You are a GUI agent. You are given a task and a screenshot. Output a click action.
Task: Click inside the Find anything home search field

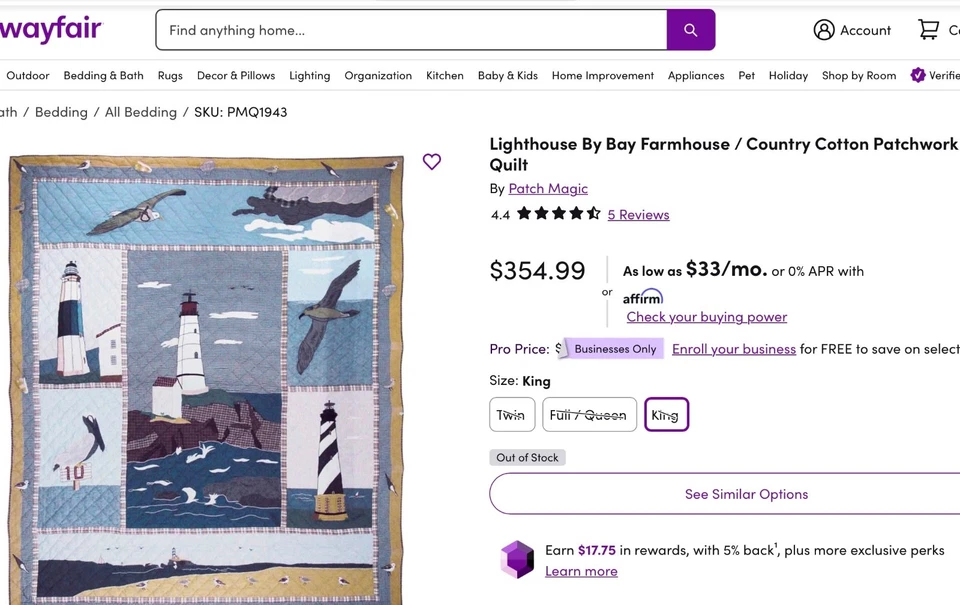coord(400,30)
